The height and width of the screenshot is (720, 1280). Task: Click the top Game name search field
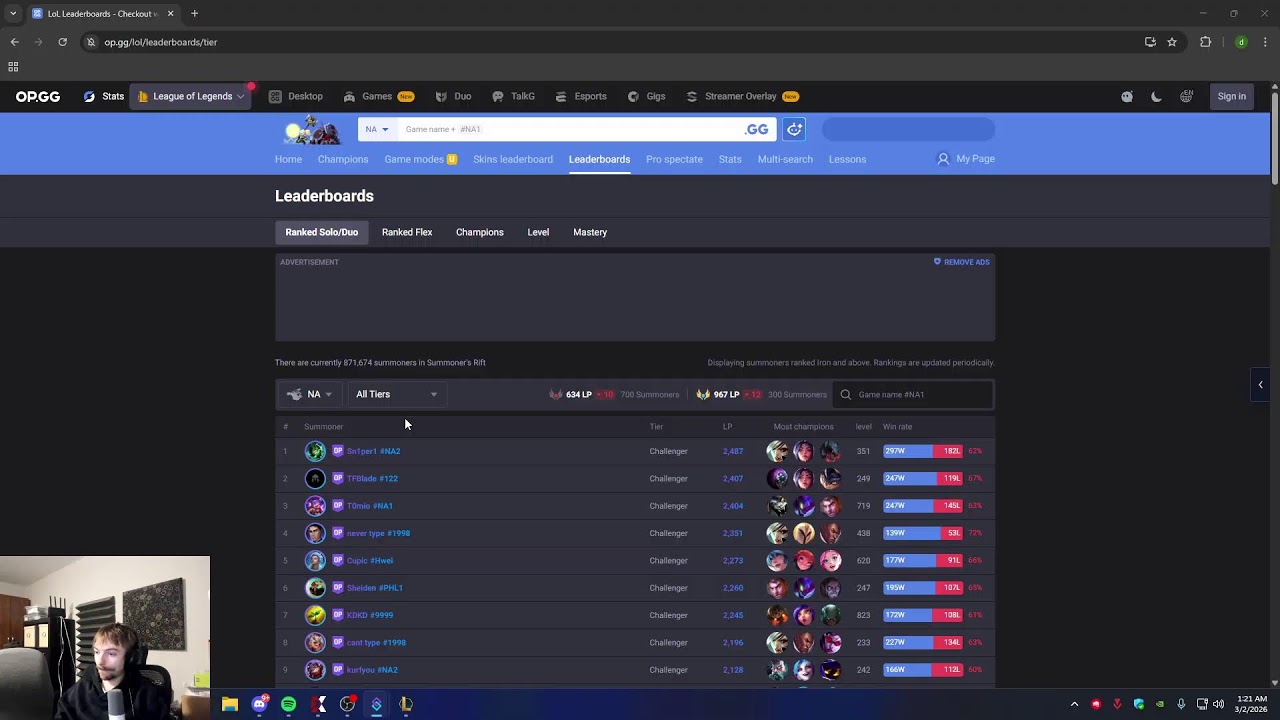[x=570, y=129]
